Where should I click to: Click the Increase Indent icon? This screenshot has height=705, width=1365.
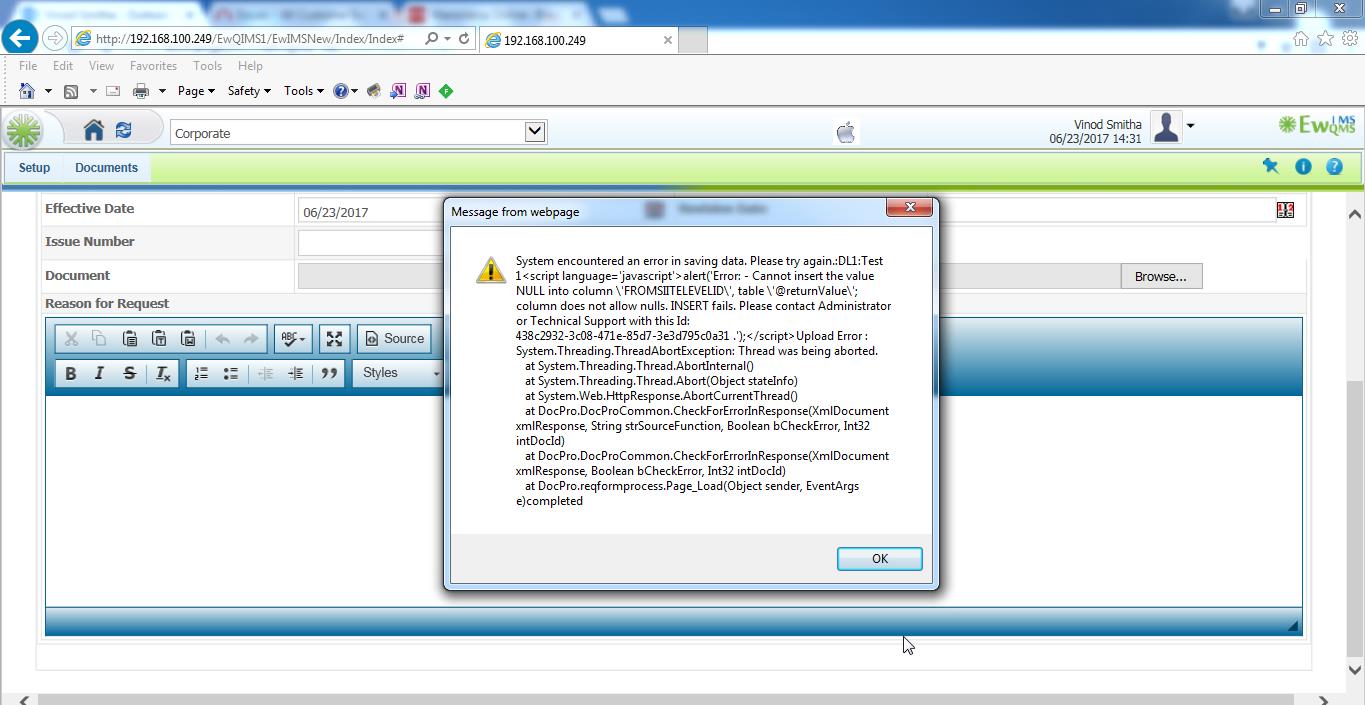coord(295,373)
